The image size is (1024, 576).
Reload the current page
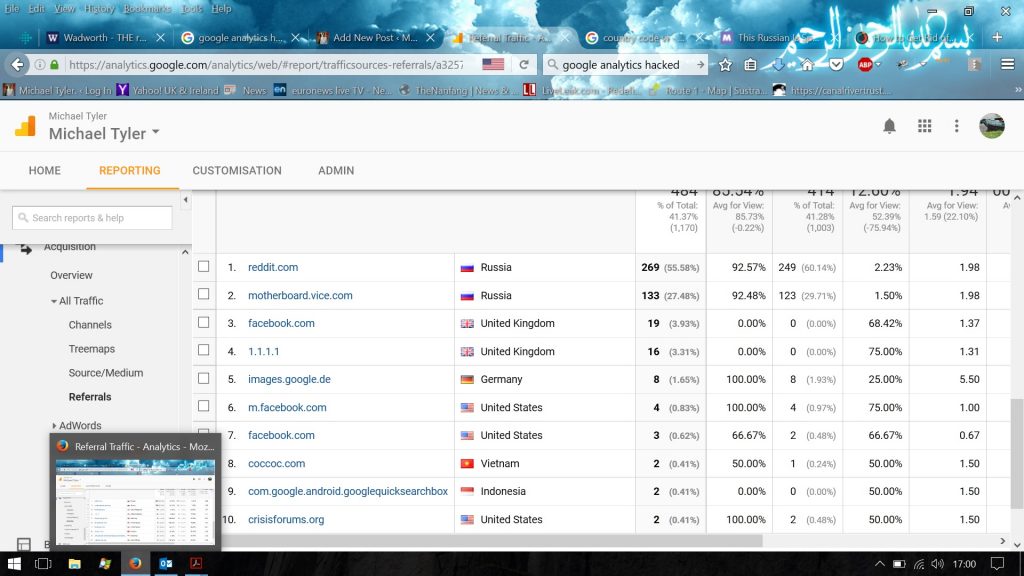524,65
